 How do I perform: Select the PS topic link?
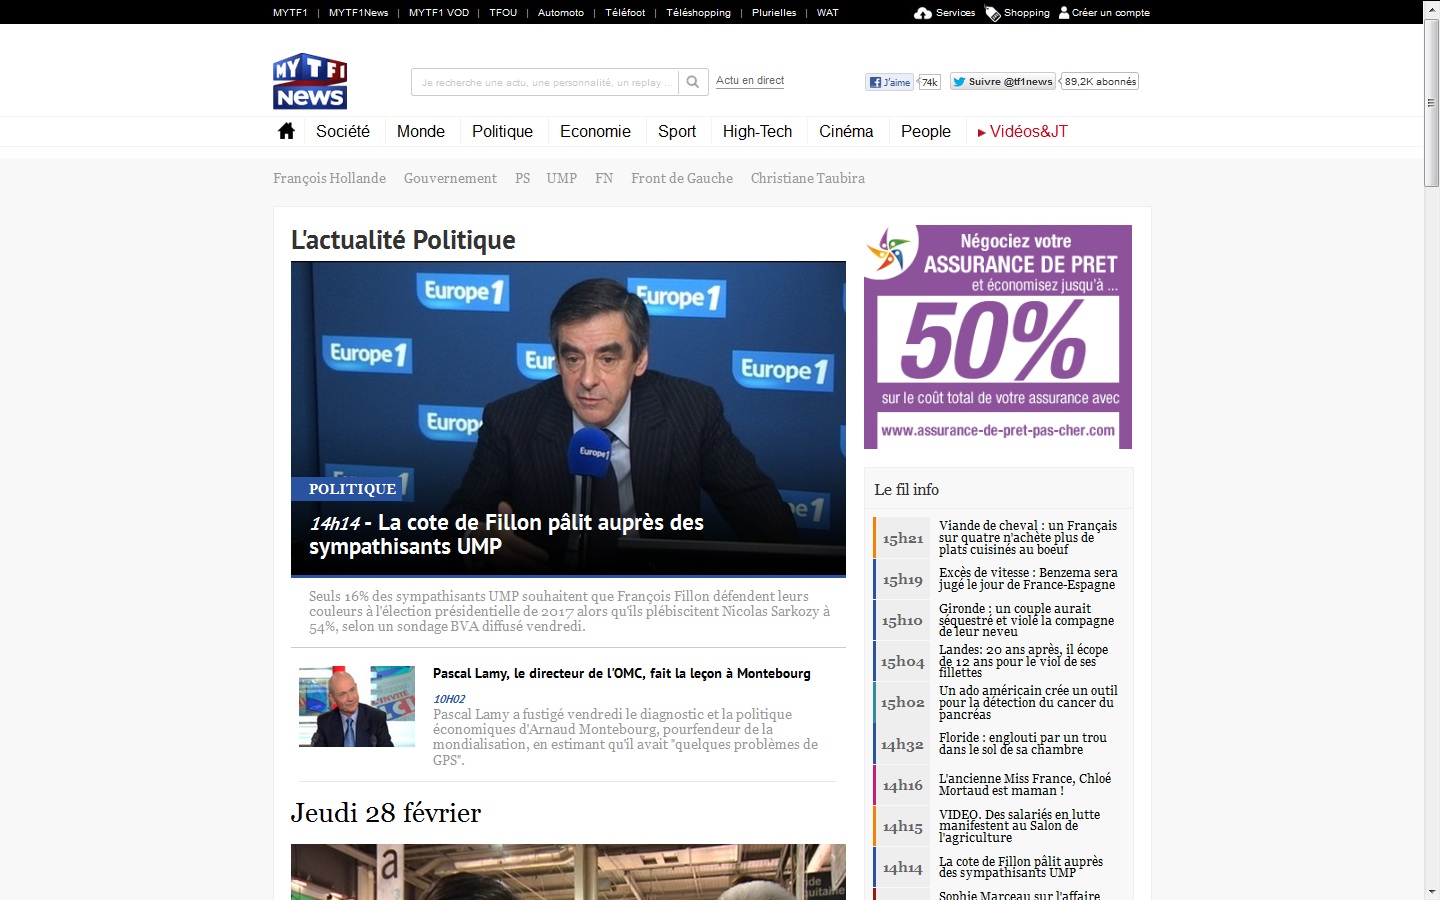pos(522,178)
